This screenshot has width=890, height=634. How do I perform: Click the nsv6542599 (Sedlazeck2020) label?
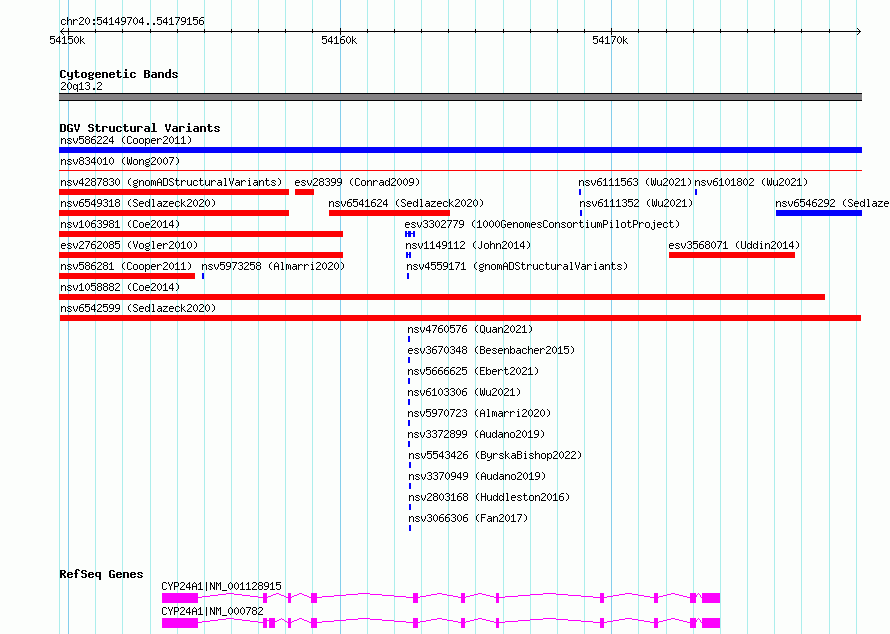click(x=138, y=308)
